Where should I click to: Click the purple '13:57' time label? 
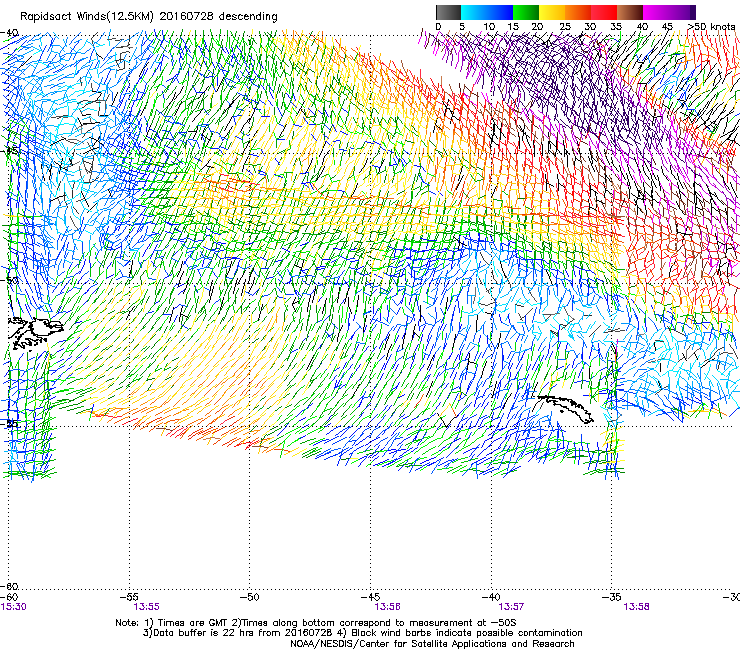[x=511, y=607]
